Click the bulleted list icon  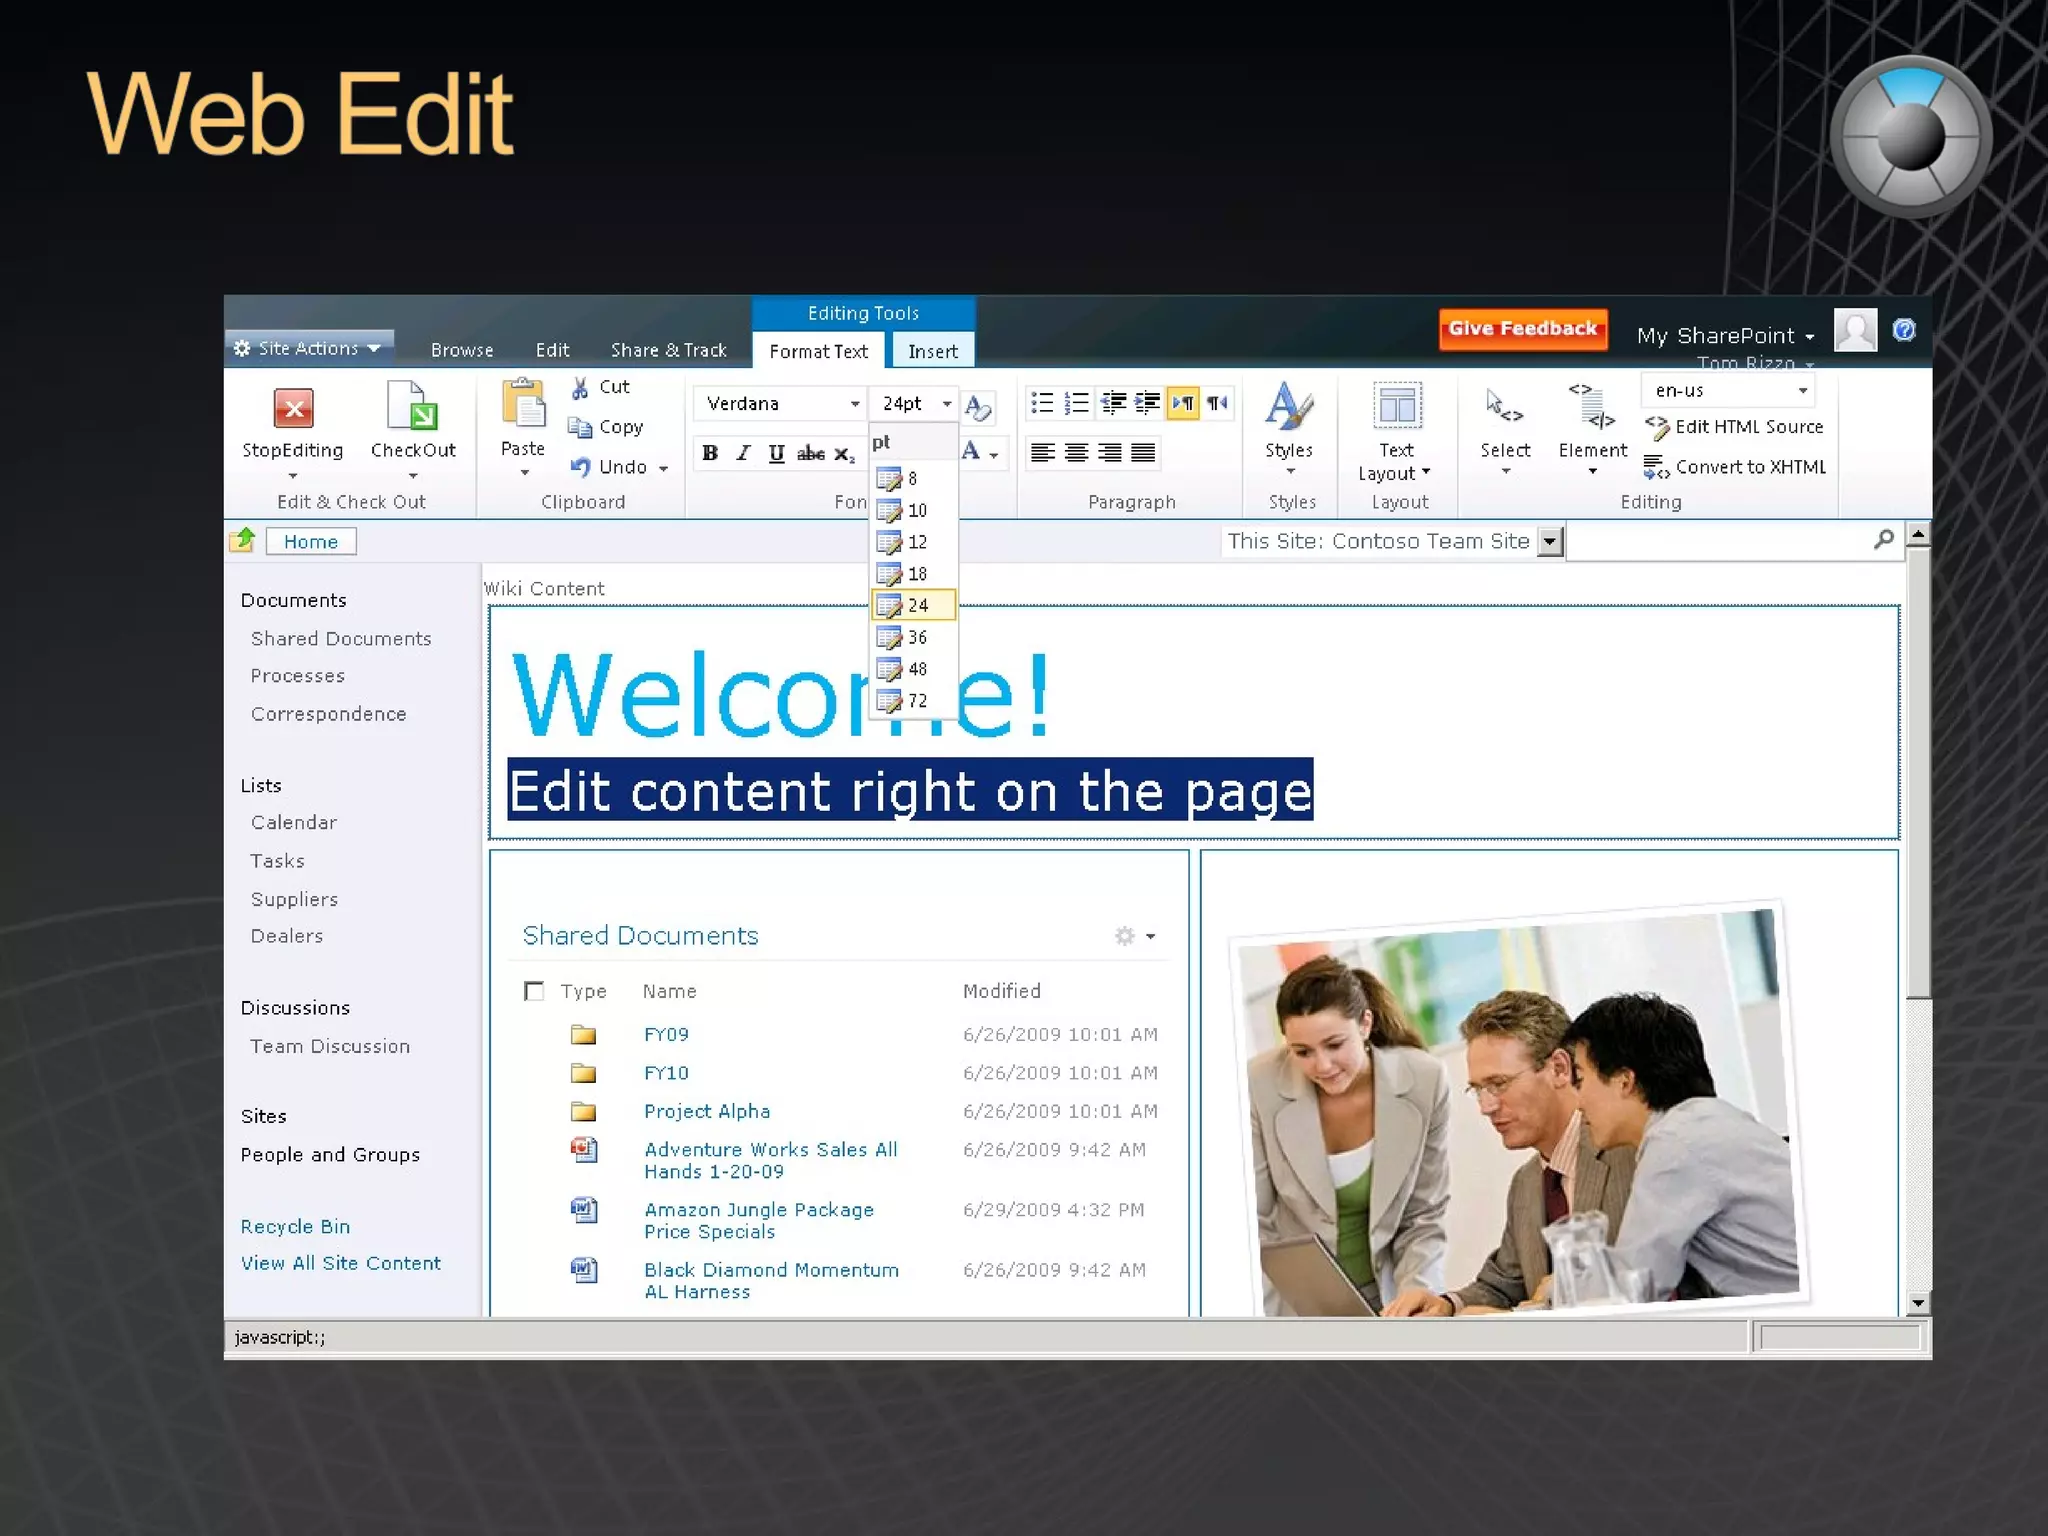(1042, 403)
